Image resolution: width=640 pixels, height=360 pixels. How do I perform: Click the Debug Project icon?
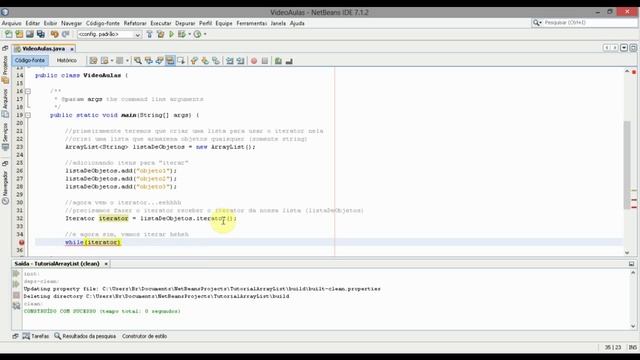182,34
